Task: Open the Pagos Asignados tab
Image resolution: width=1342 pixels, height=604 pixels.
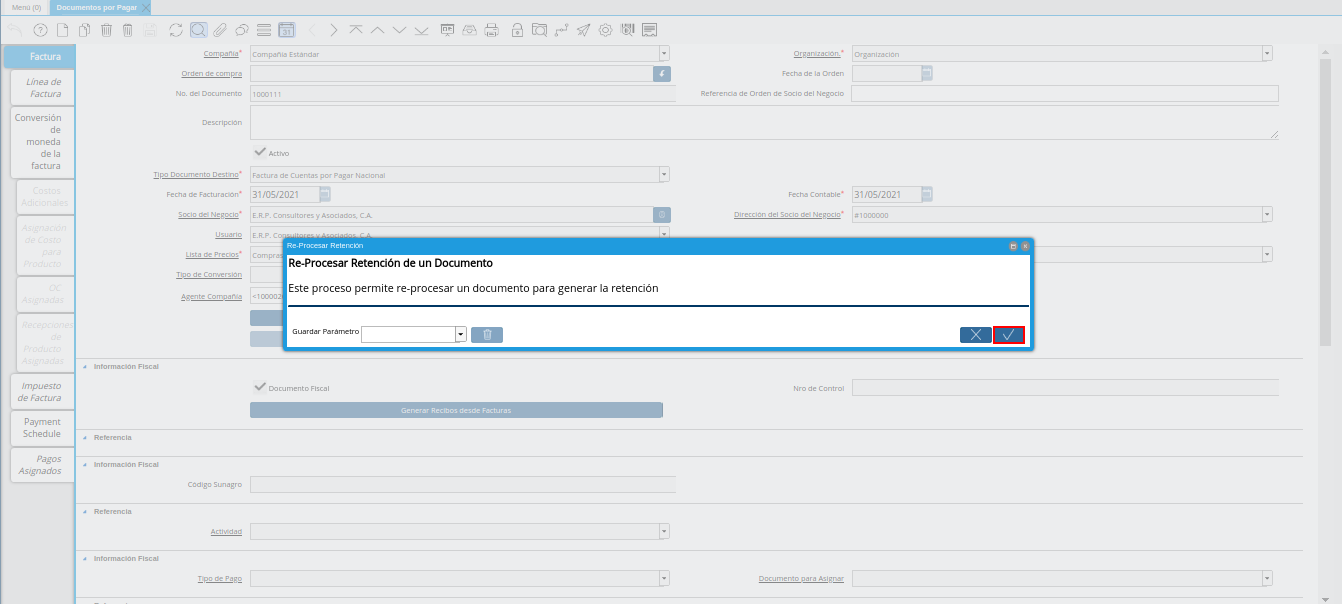Action: (43, 465)
